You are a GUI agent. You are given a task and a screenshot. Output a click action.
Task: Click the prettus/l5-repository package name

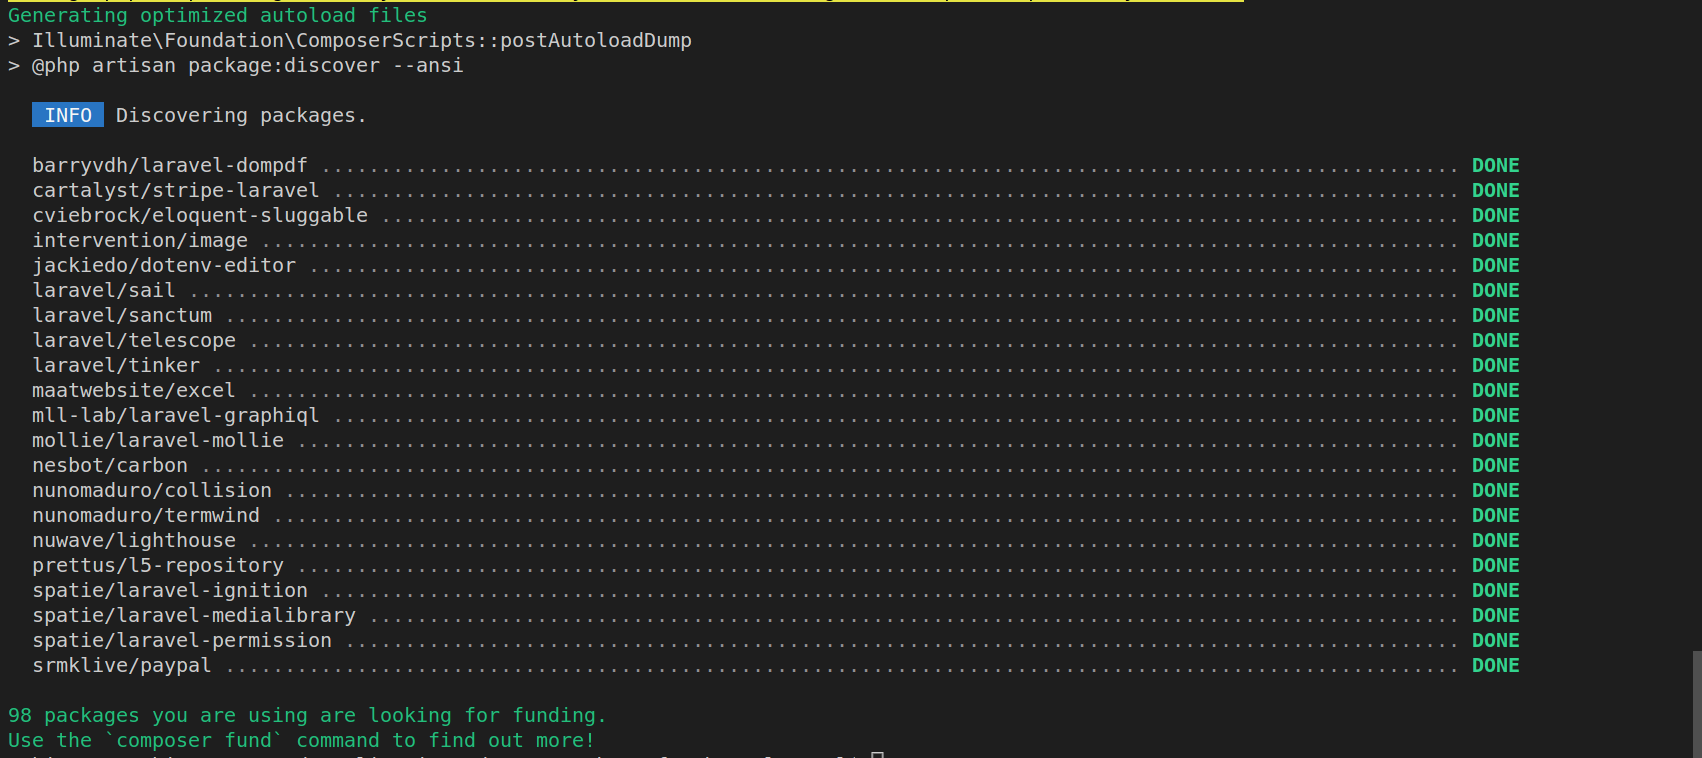tap(157, 566)
